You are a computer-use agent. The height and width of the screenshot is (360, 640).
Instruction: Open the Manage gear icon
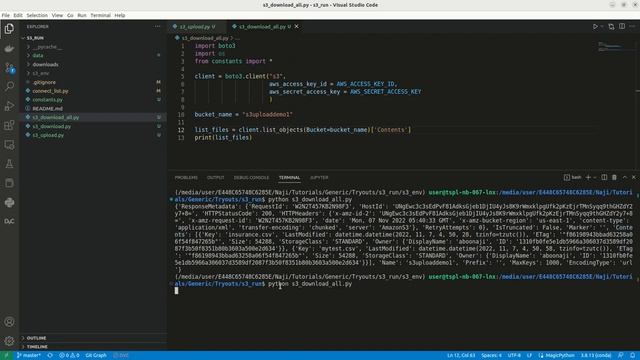pyautogui.click(x=9, y=341)
